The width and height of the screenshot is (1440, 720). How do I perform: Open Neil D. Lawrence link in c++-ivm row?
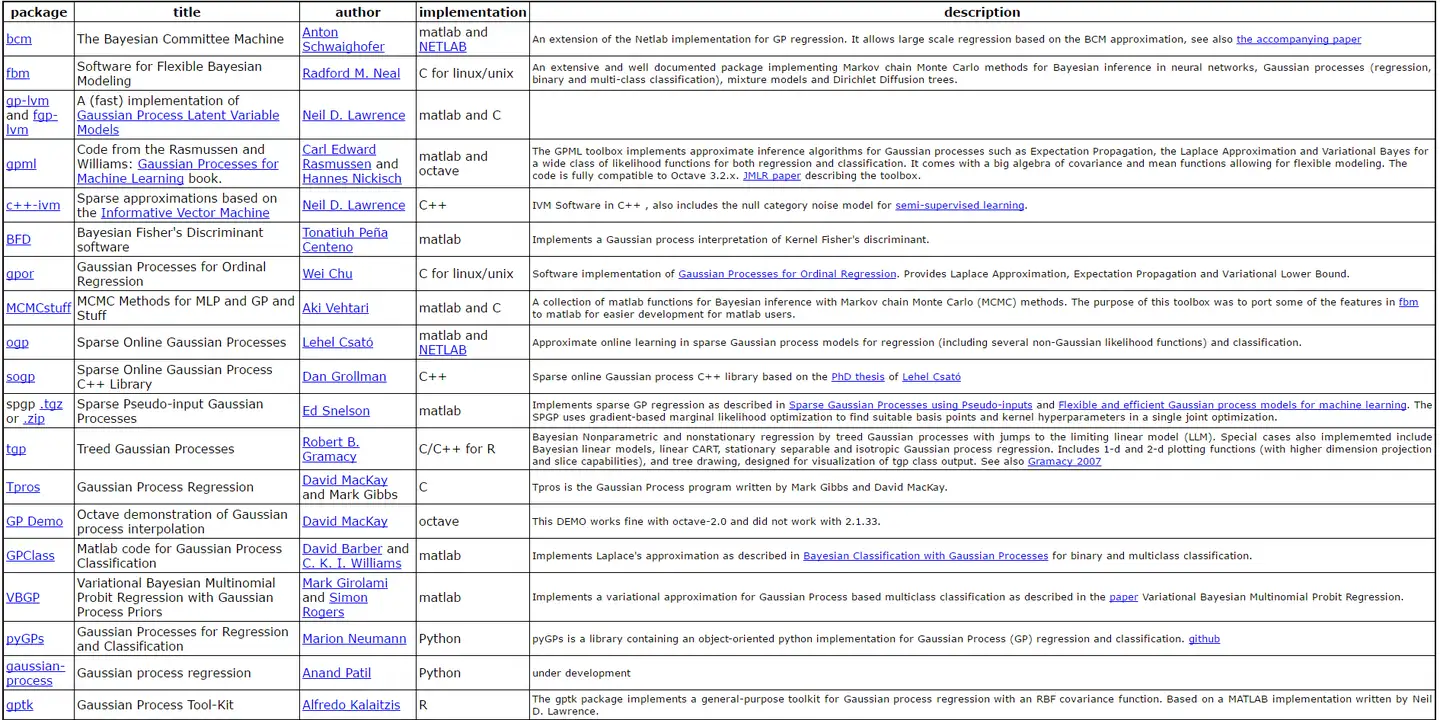tap(353, 205)
